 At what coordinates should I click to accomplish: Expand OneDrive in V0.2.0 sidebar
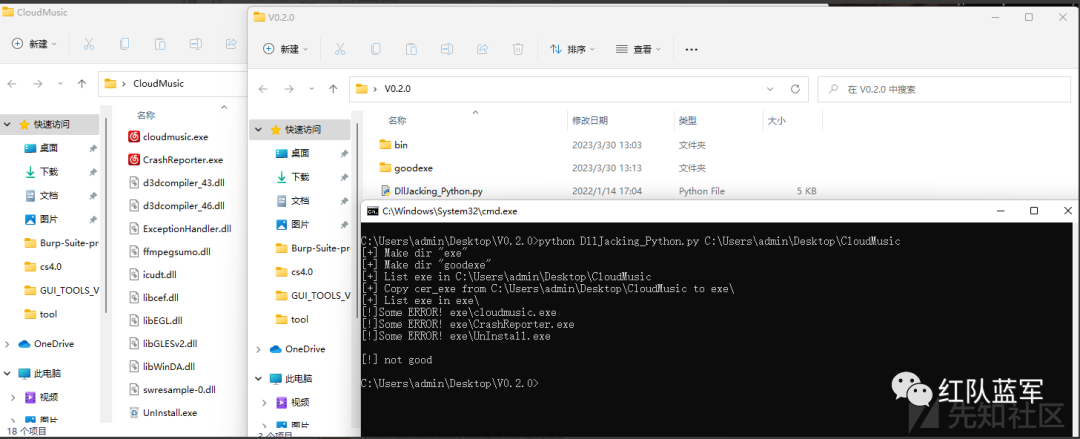tap(258, 349)
